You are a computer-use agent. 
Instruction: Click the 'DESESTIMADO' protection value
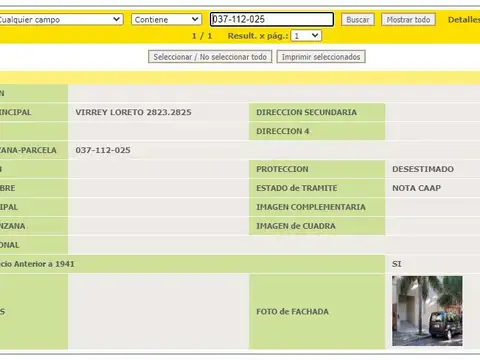[x=423, y=169]
